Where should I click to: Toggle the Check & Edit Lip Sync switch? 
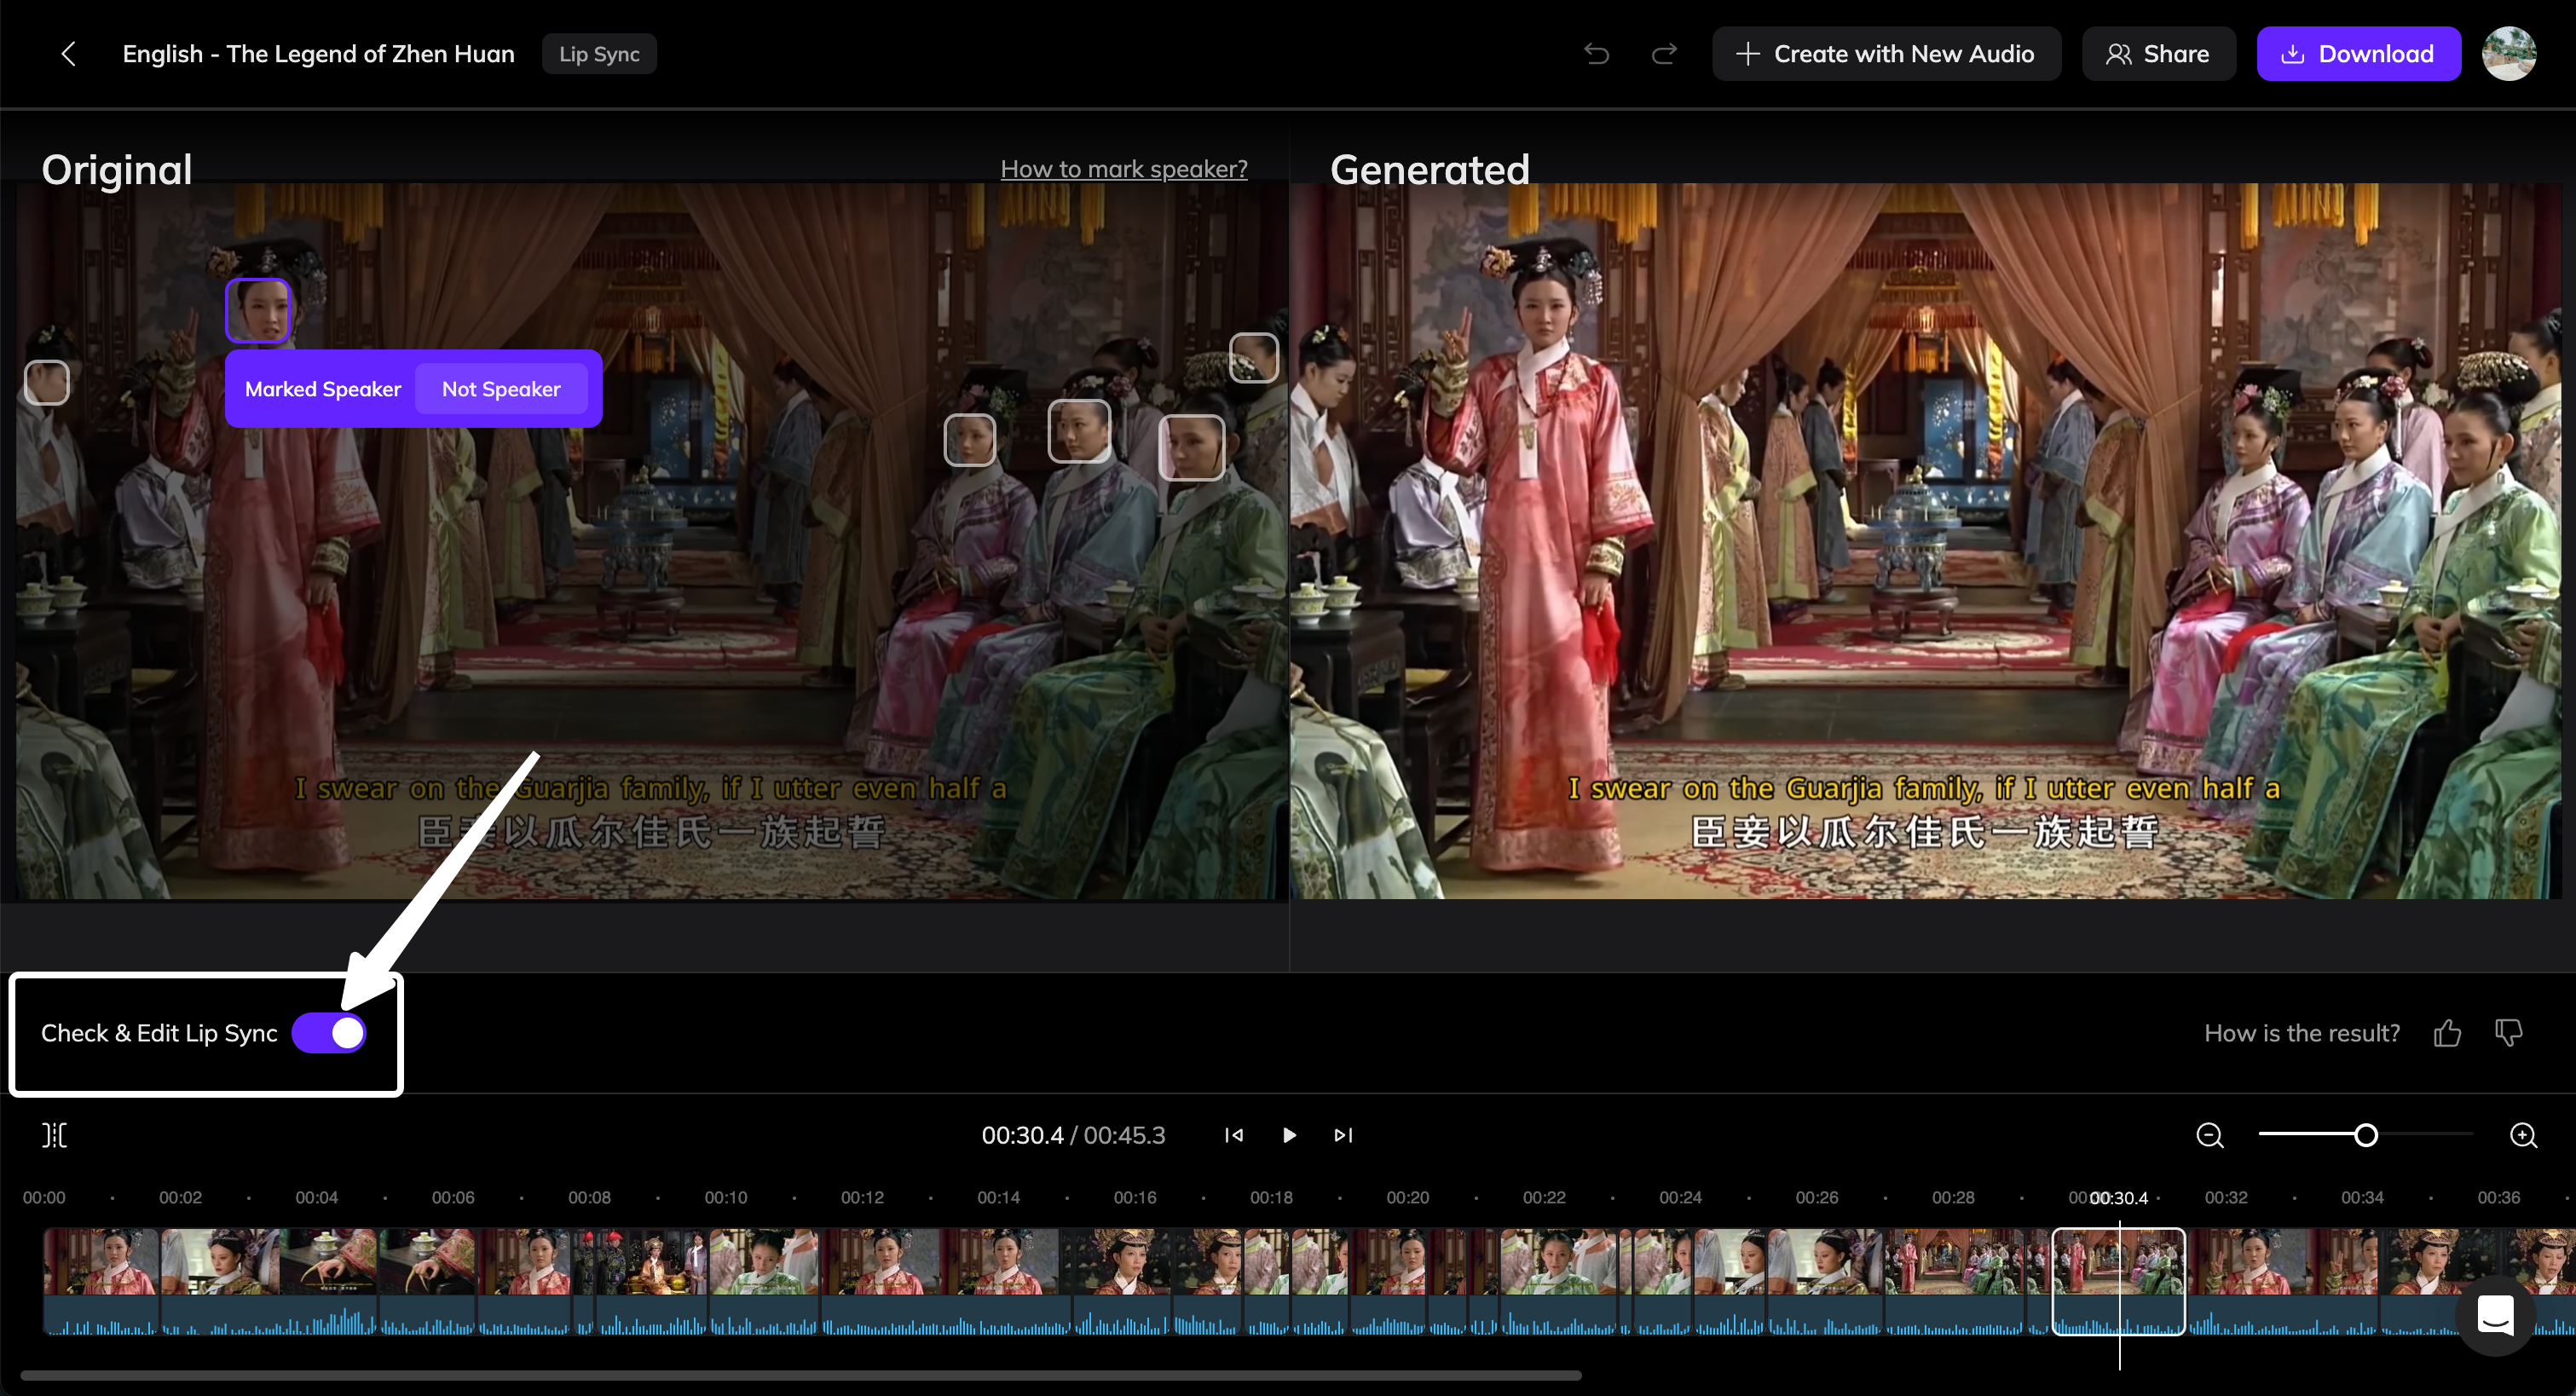click(329, 1033)
